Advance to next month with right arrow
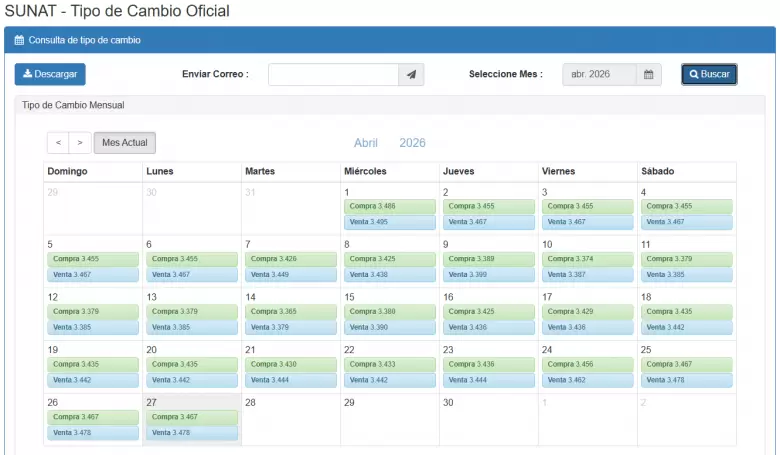Viewport: 780px width, 455px height. pyautogui.click(x=80, y=143)
